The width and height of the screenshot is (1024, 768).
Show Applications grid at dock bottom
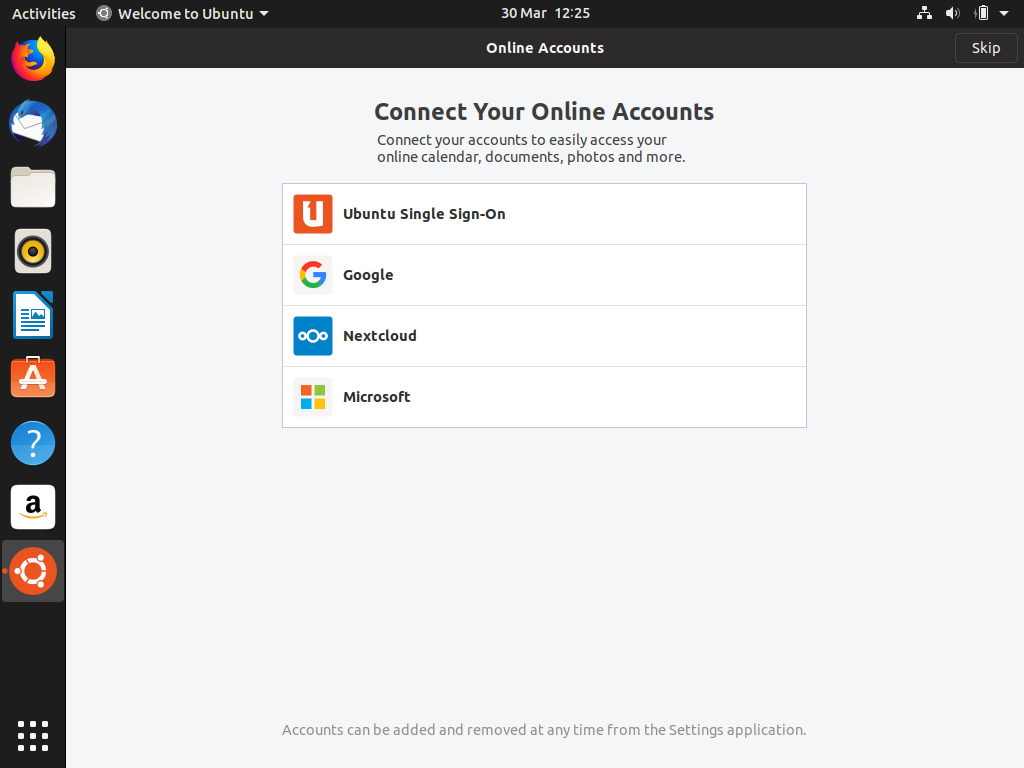pyautogui.click(x=33, y=735)
